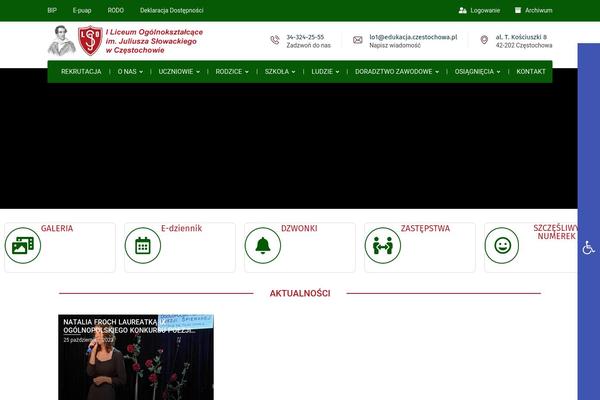Expand the LUDZIE dropdown menu
Image resolution: width=600 pixels, height=400 pixels.
tap(325, 72)
